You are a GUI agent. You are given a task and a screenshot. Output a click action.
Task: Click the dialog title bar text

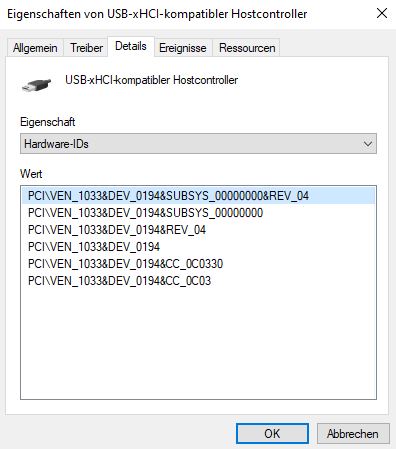click(157, 14)
